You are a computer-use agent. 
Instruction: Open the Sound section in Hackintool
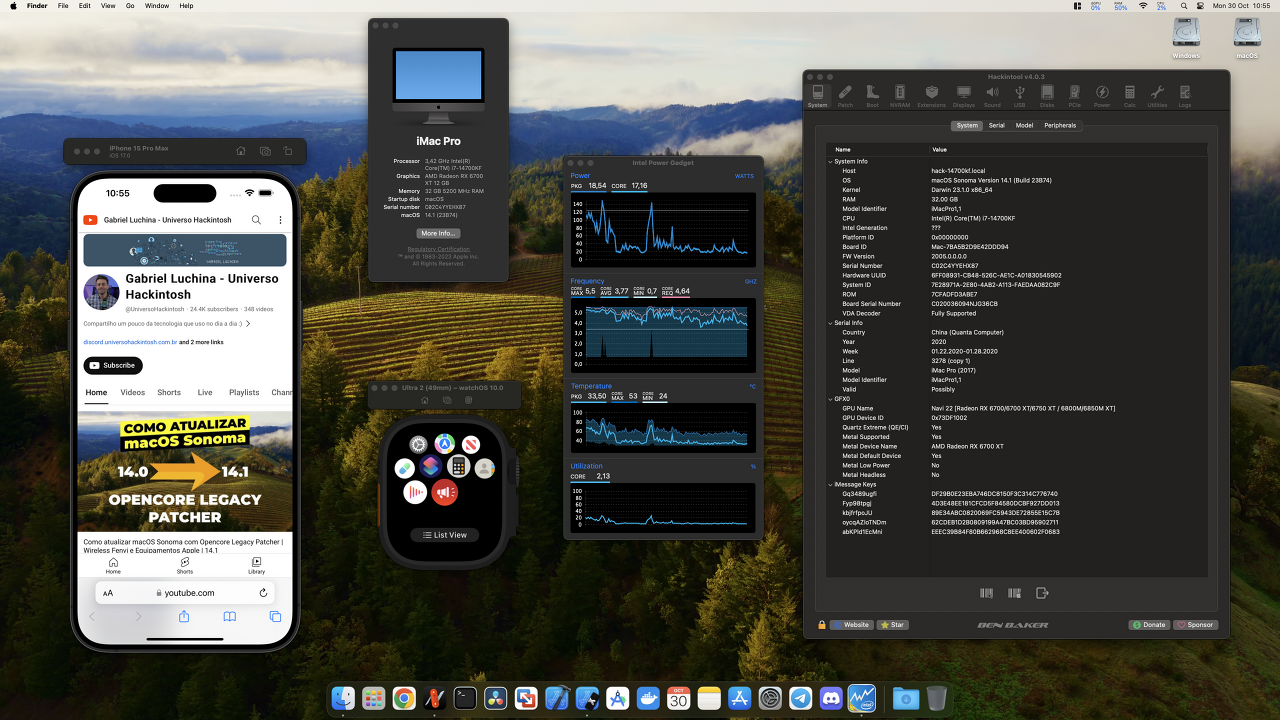(992, 95)
